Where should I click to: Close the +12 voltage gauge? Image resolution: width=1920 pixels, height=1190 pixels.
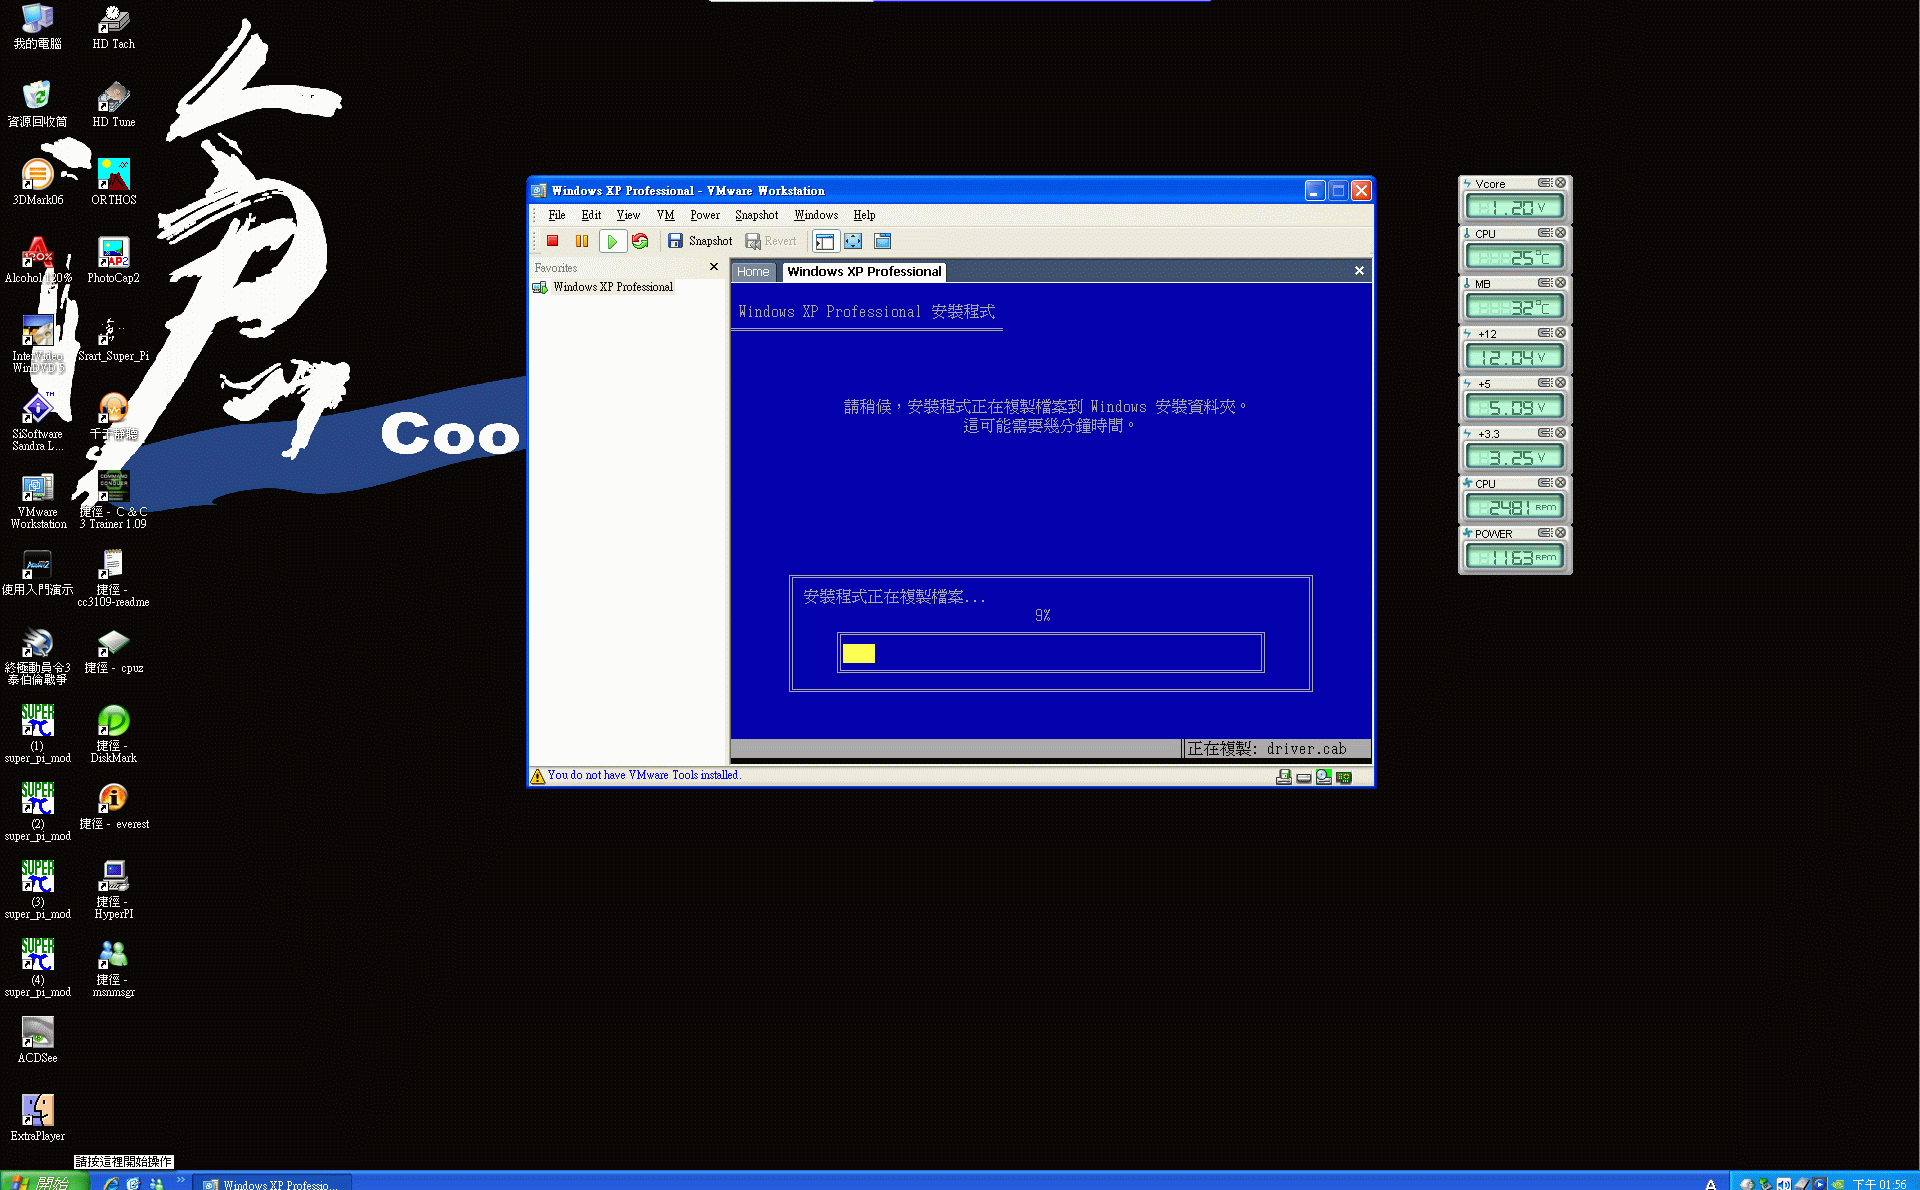tap(1560, 333)
